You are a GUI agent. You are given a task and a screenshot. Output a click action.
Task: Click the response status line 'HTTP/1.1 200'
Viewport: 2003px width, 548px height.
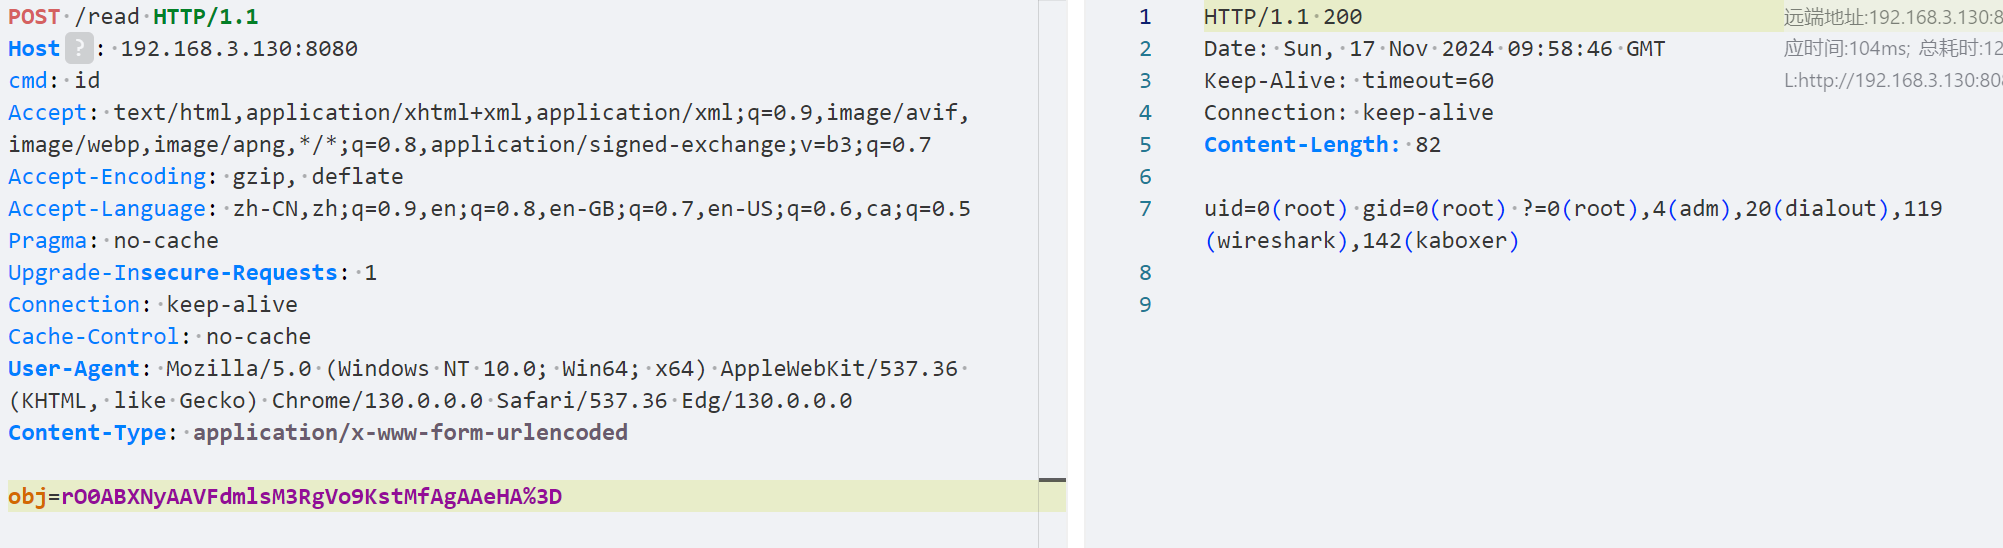pyautogui.click(x=1283, y=17)
